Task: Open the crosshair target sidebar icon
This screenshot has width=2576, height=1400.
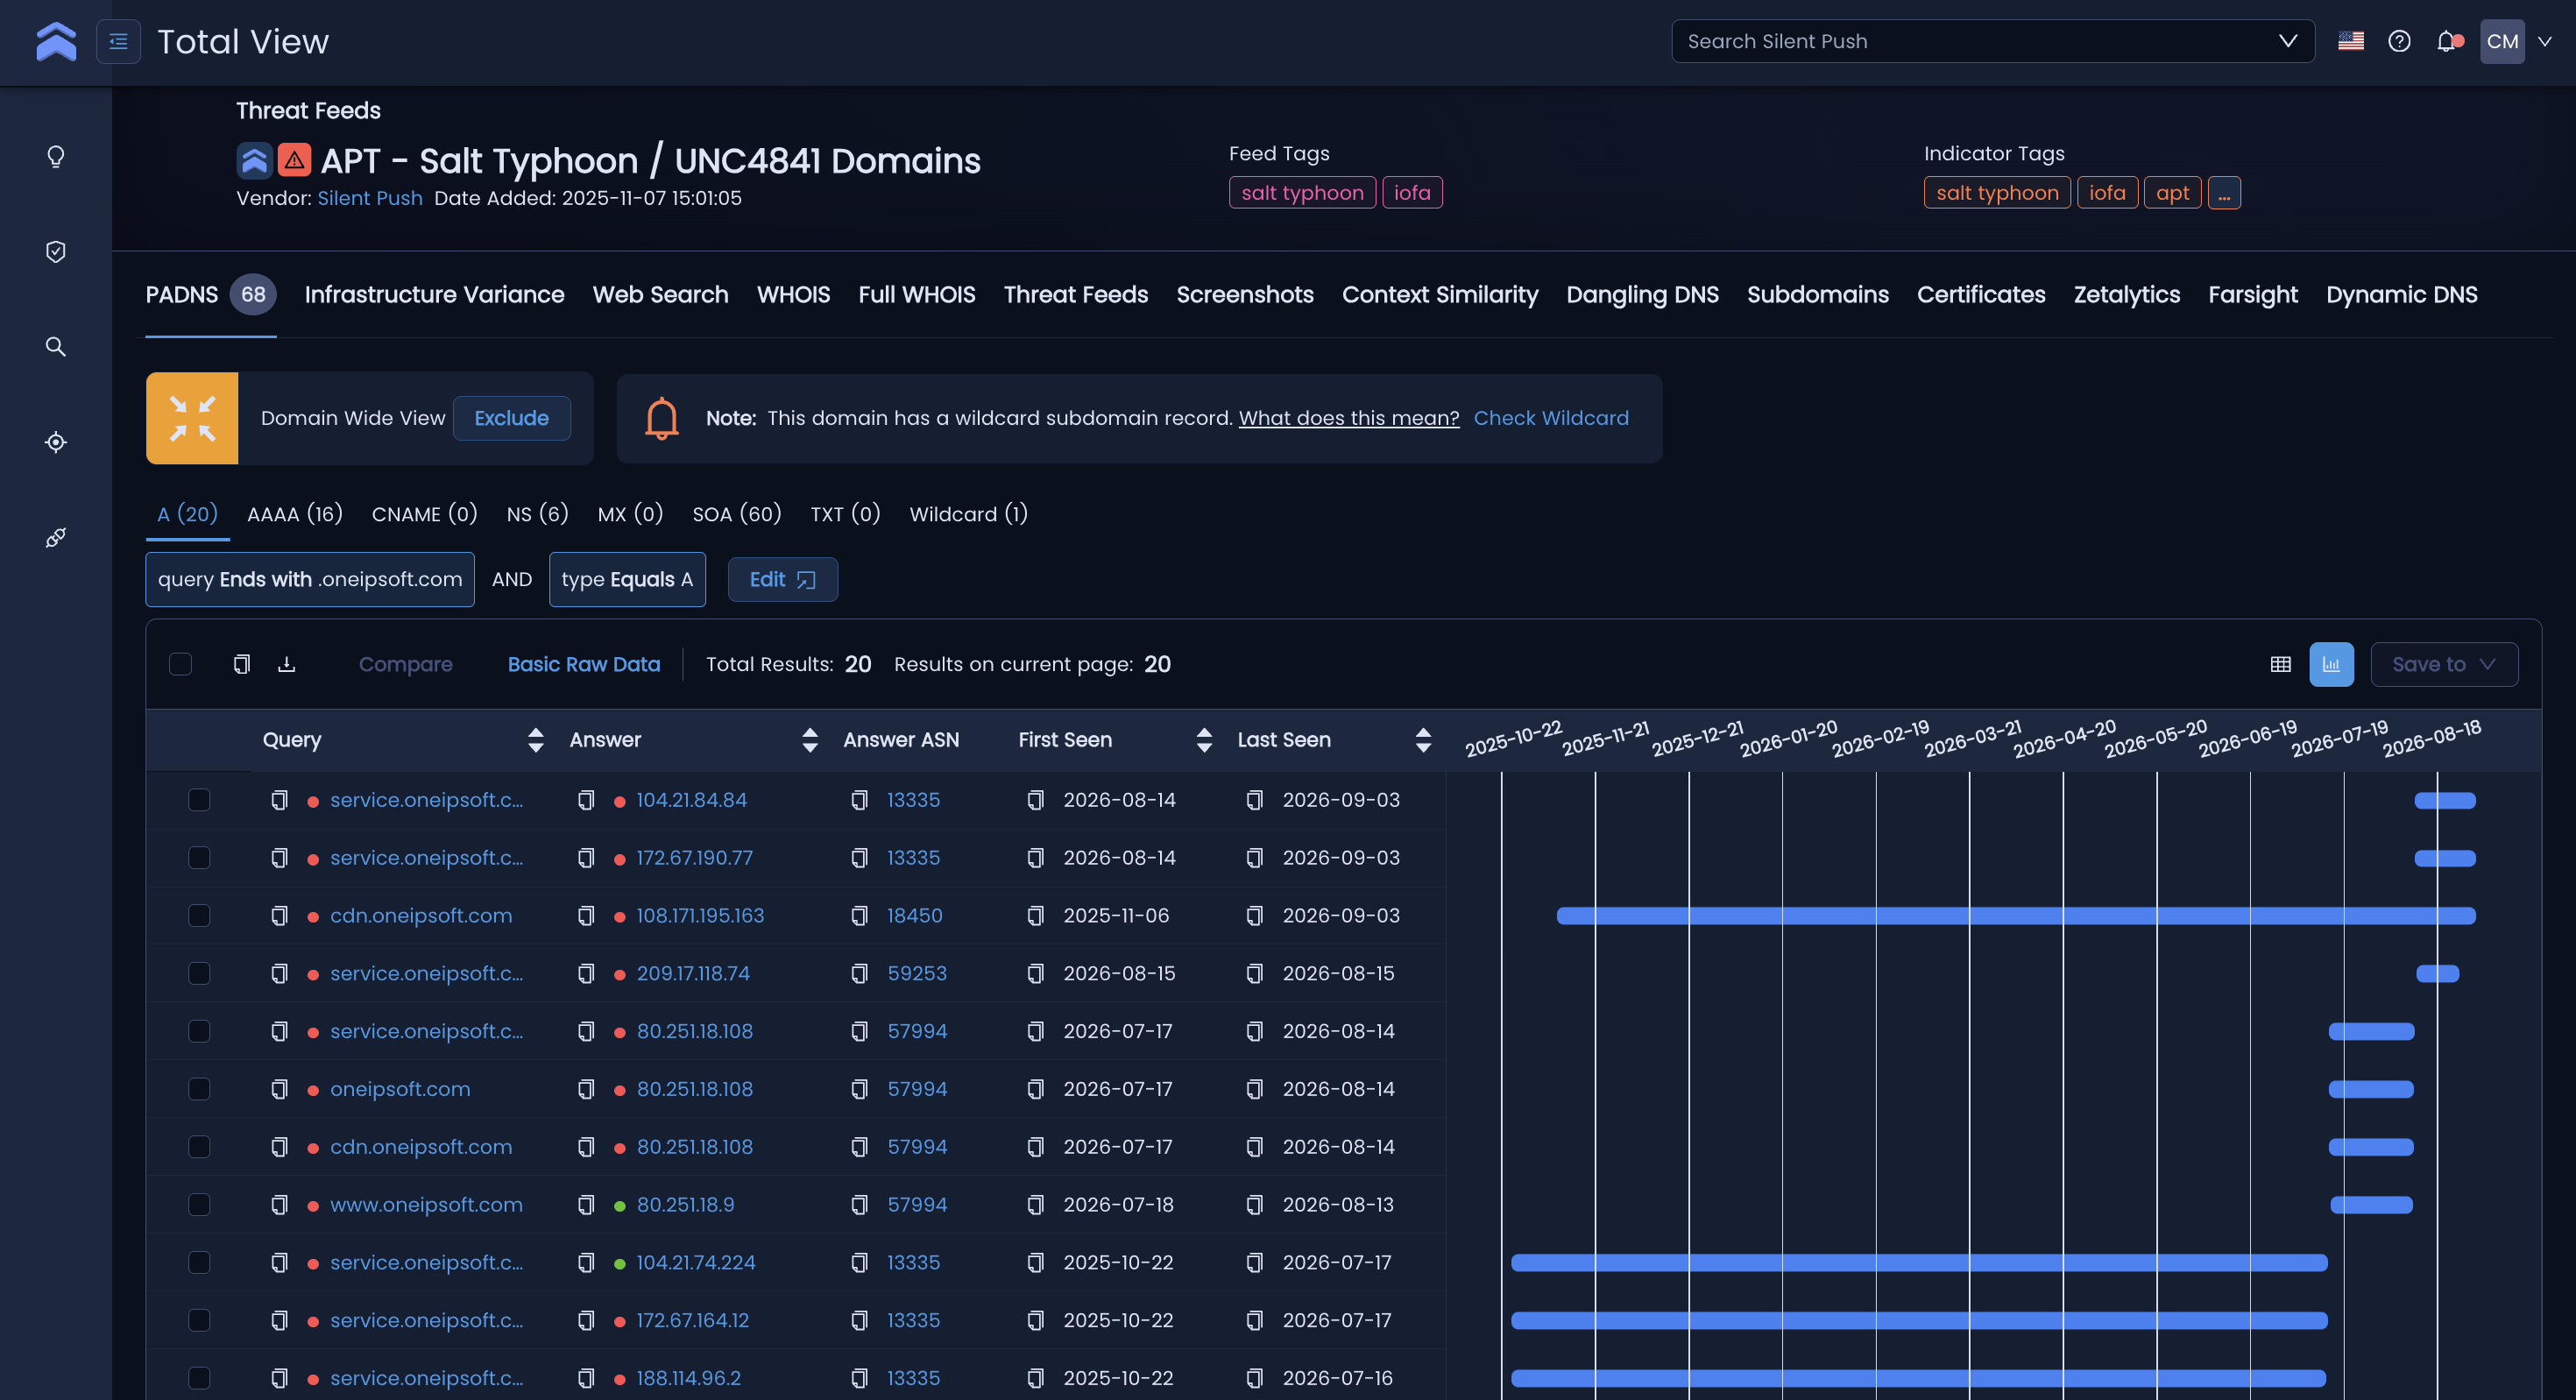Action: (56, 442)
